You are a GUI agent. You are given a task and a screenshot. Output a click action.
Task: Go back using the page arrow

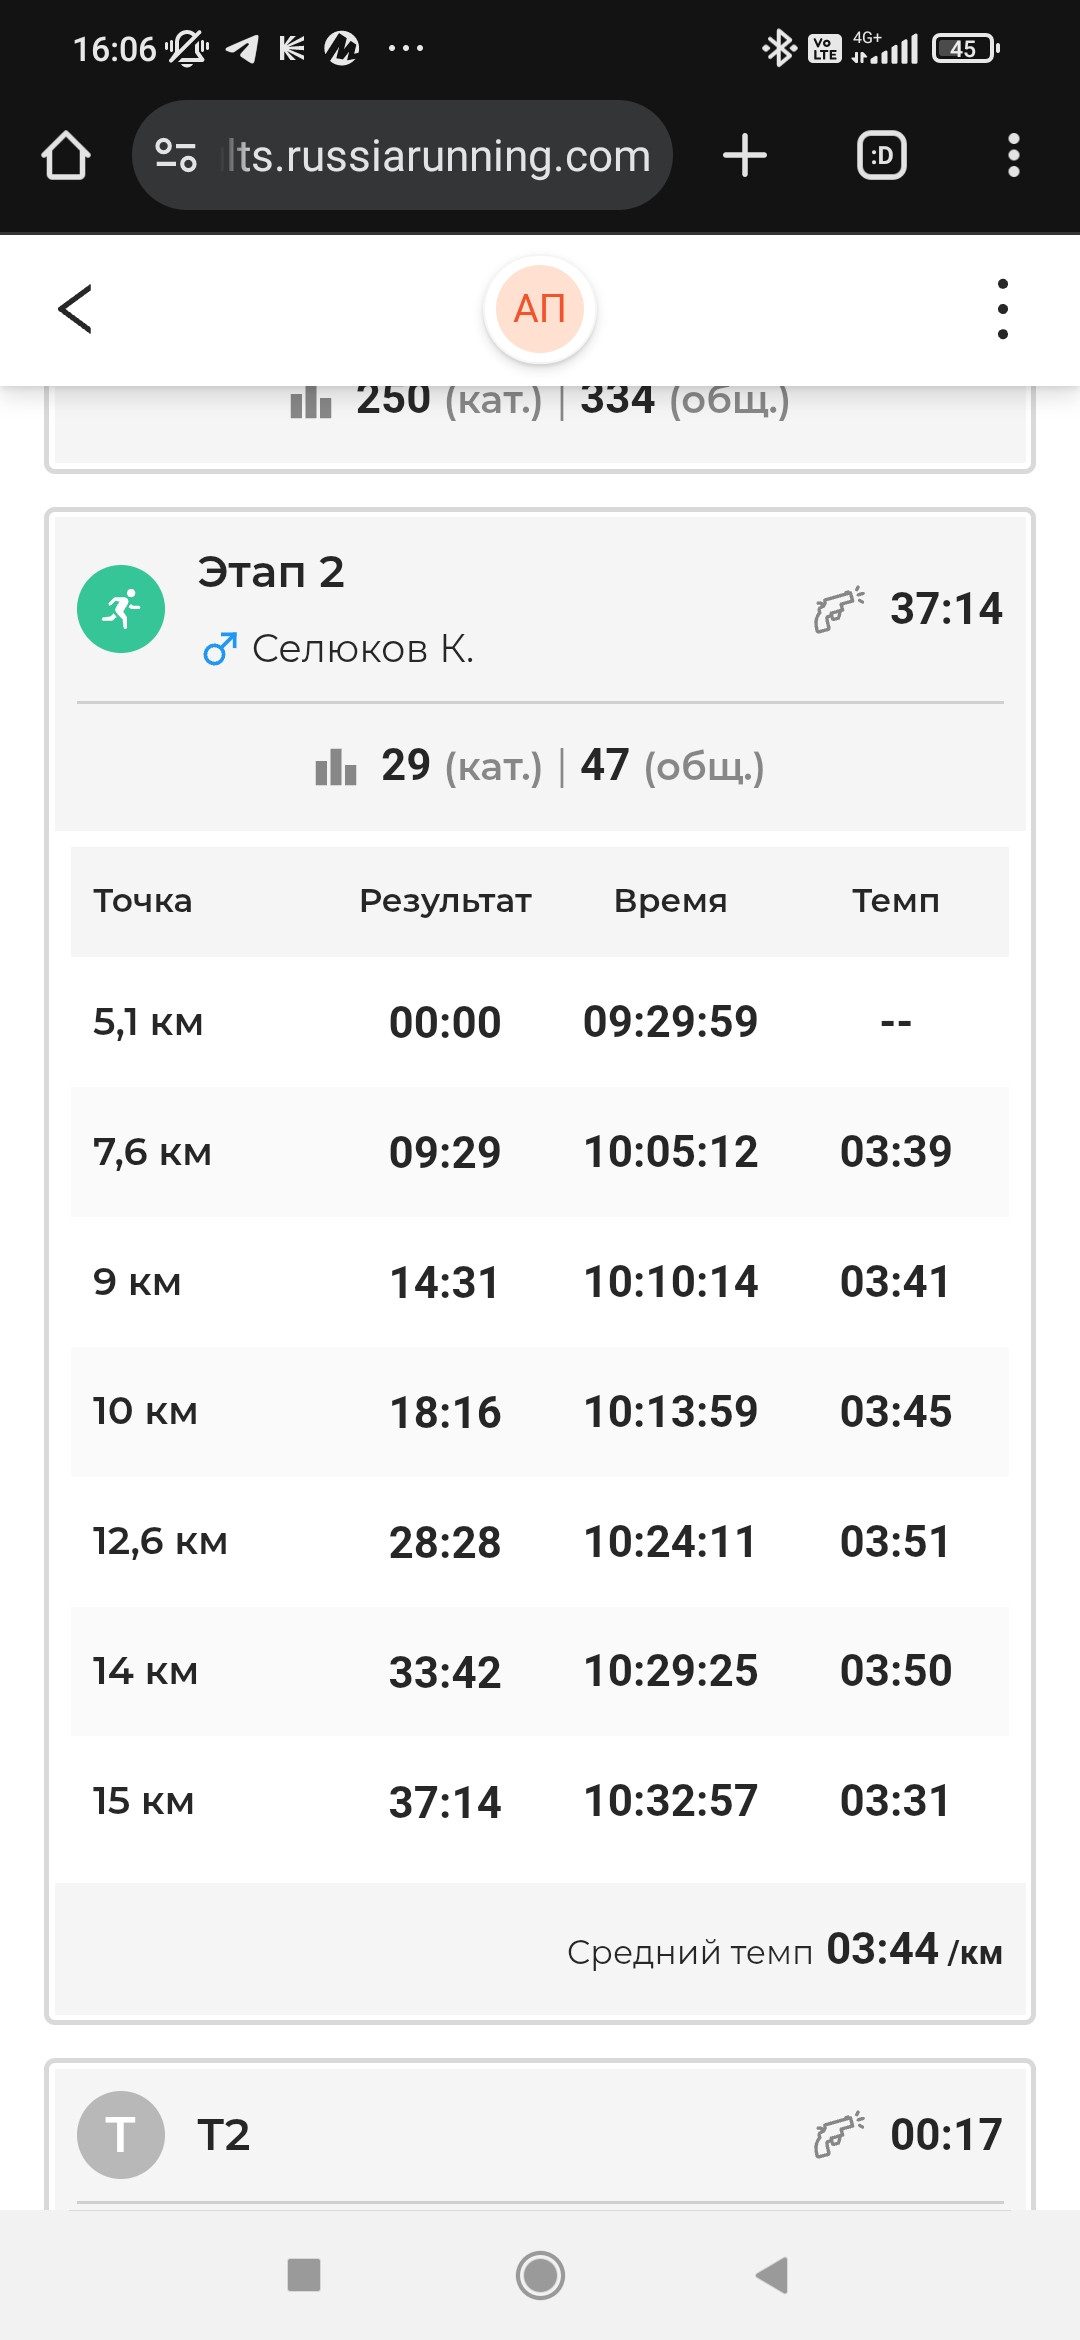click(x=76, y=309)
